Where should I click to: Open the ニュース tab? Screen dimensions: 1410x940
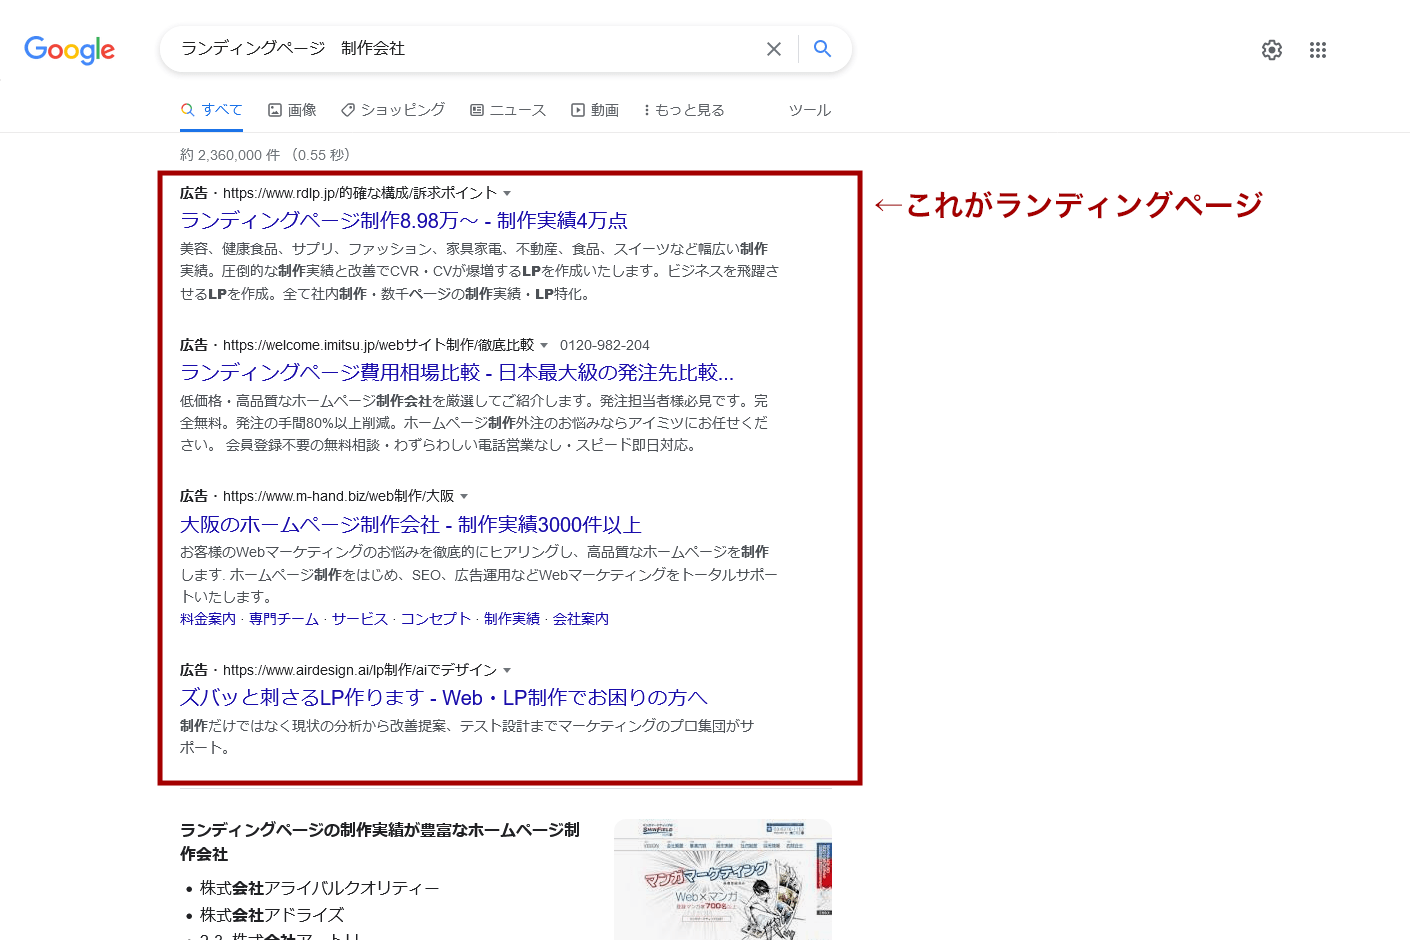508,110
